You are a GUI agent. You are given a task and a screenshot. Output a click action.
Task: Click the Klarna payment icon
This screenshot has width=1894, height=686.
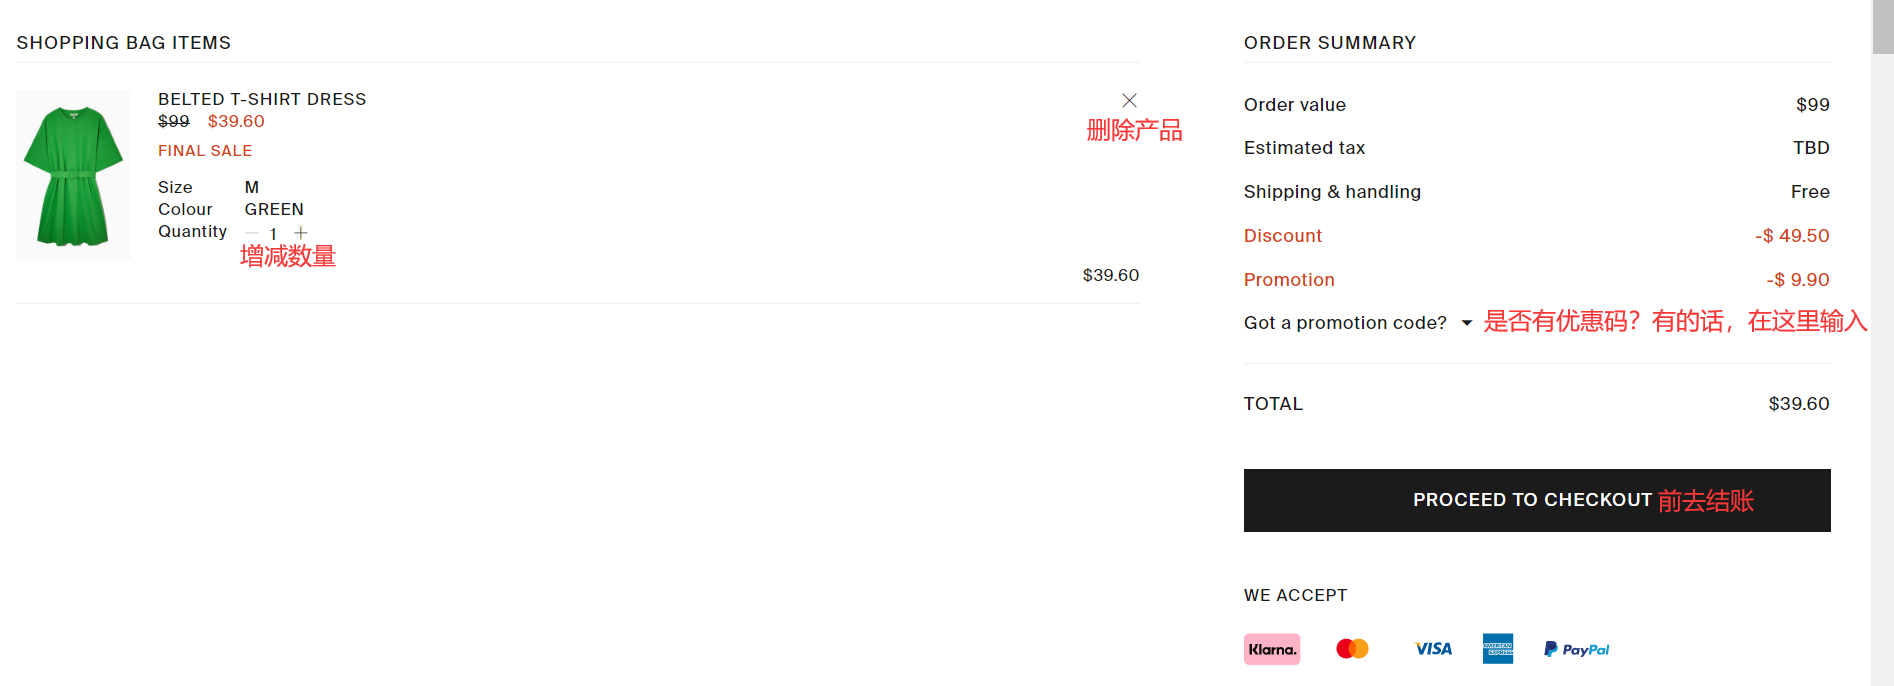pyautogui.click(x=1272, y=649)
